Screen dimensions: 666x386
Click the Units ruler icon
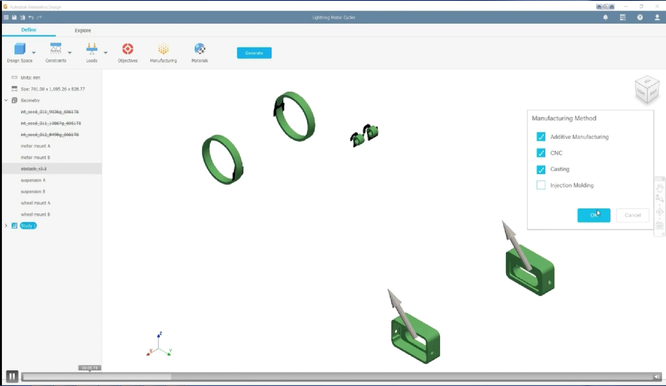click(x=14, y=77)
